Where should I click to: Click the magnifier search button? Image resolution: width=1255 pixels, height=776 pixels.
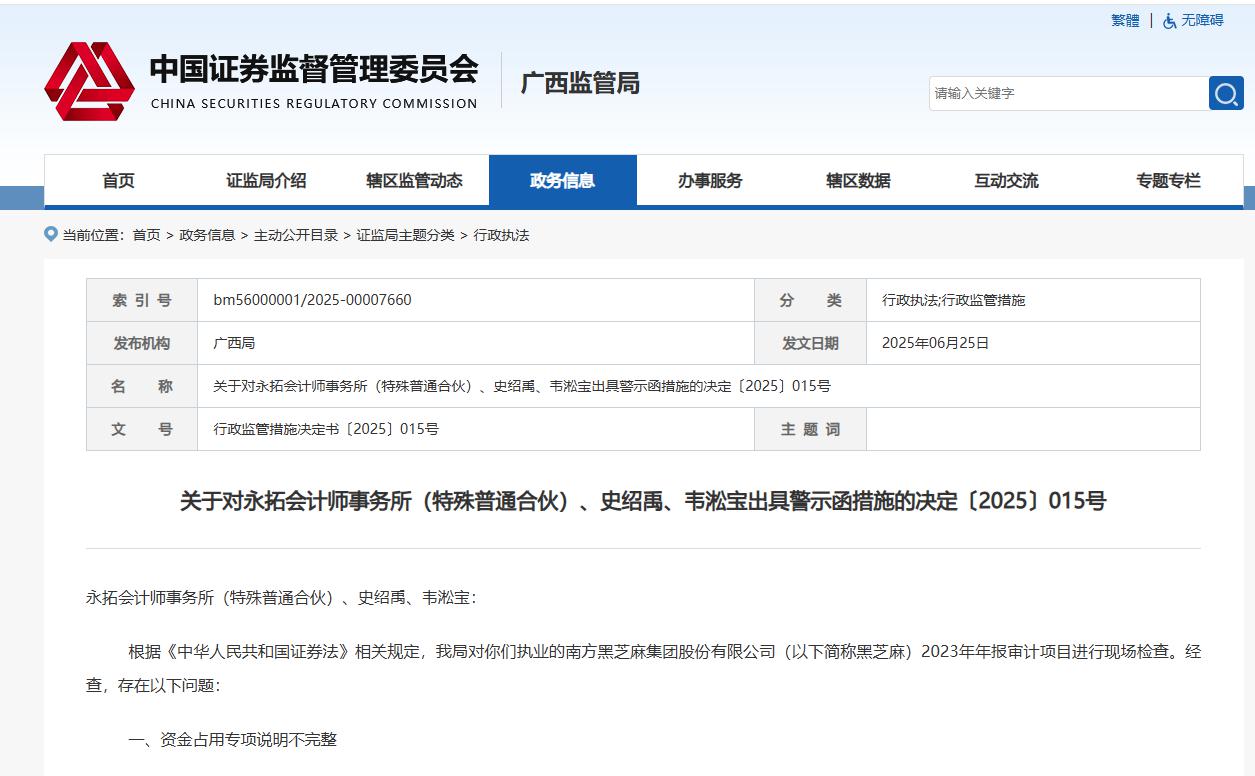tap(1226, 93)
